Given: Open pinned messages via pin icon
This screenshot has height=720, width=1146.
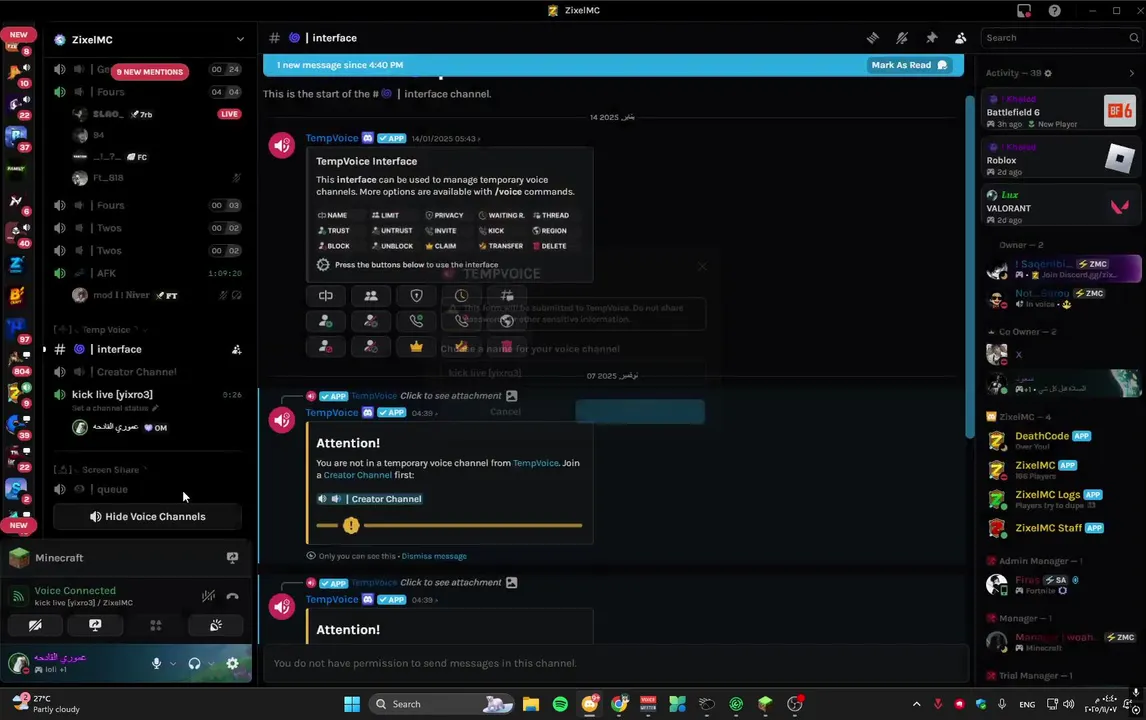Looking at the screenshot, I should coord(931,38).
